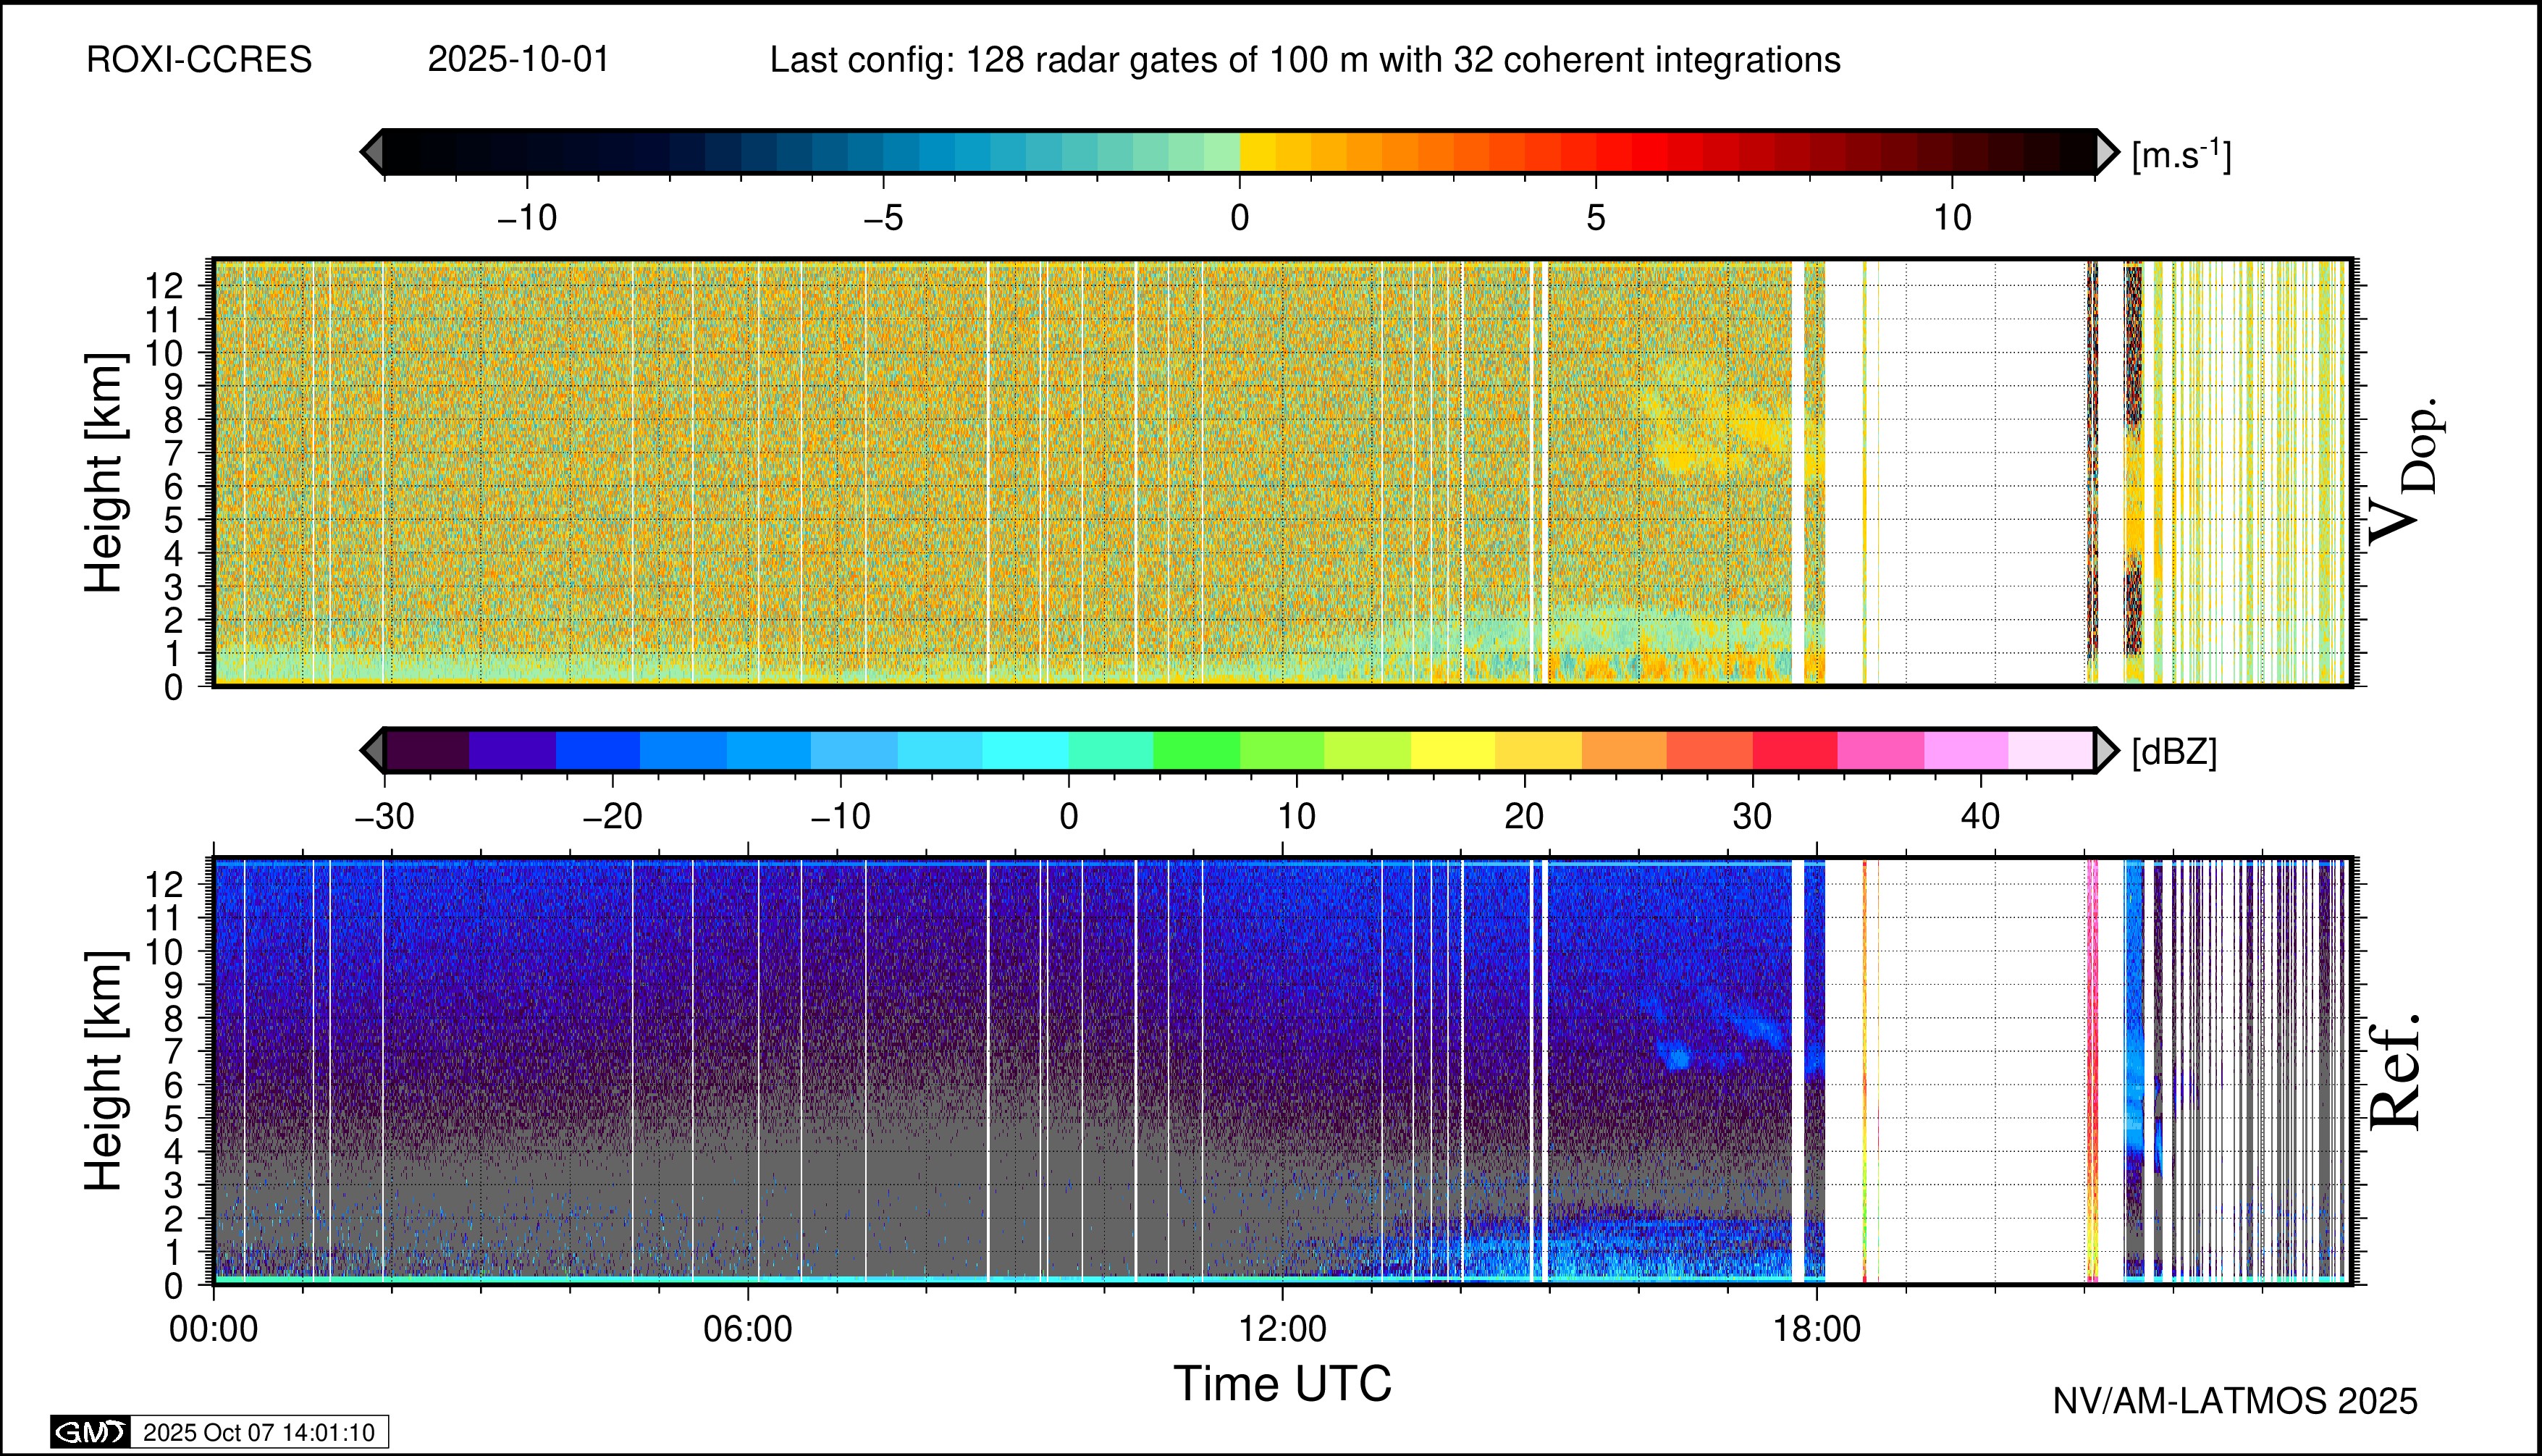Click the 18:00 time axis label
This screenshot has width=2542, height=1456.
(x=1817, y=1329)
